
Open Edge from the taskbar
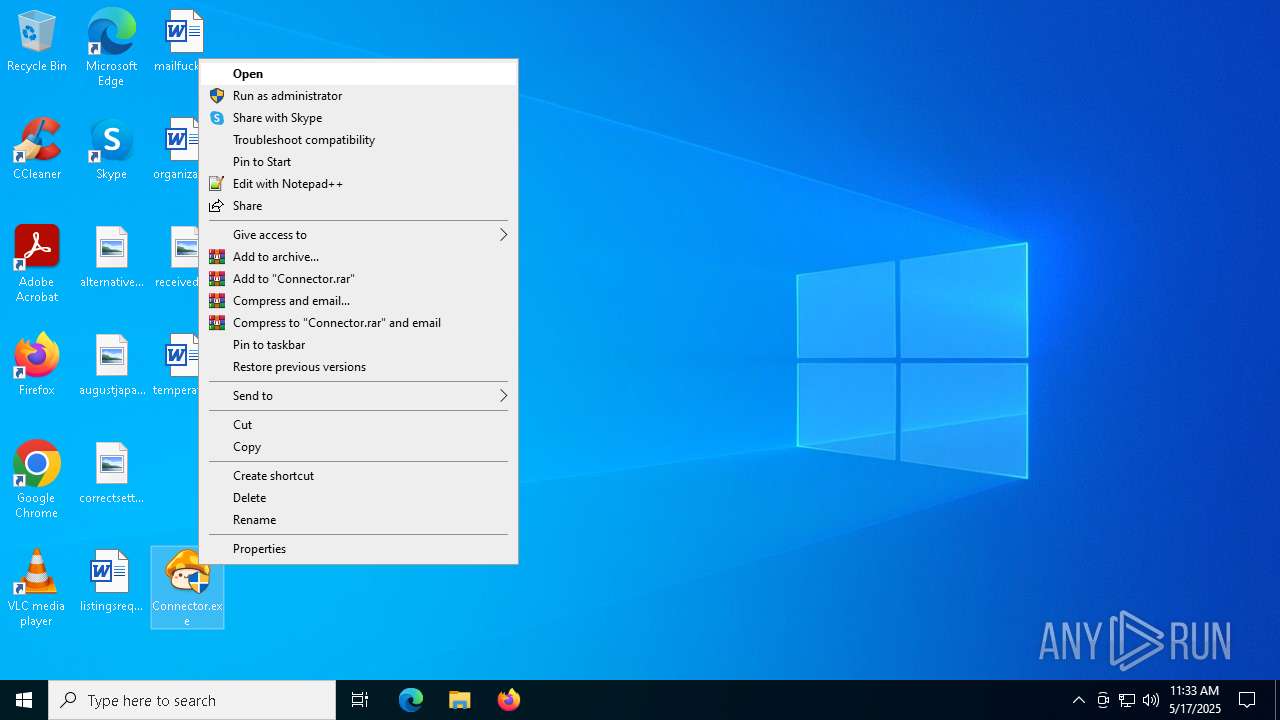[411, 700]
